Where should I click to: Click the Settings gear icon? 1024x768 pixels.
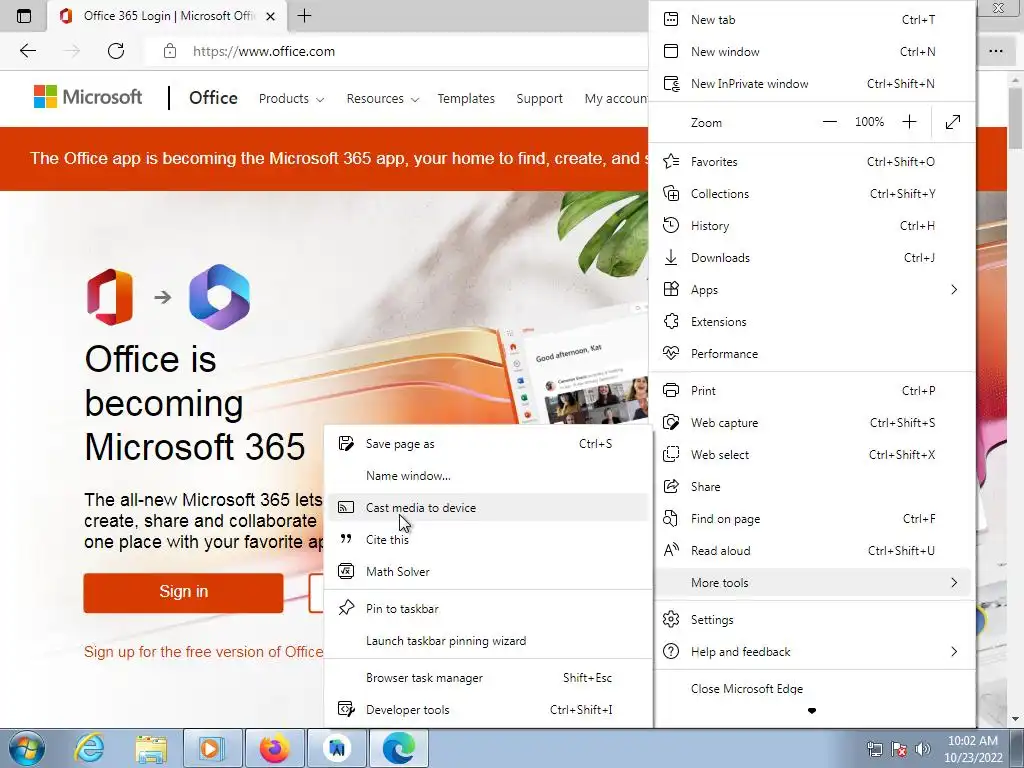point(671,619)
